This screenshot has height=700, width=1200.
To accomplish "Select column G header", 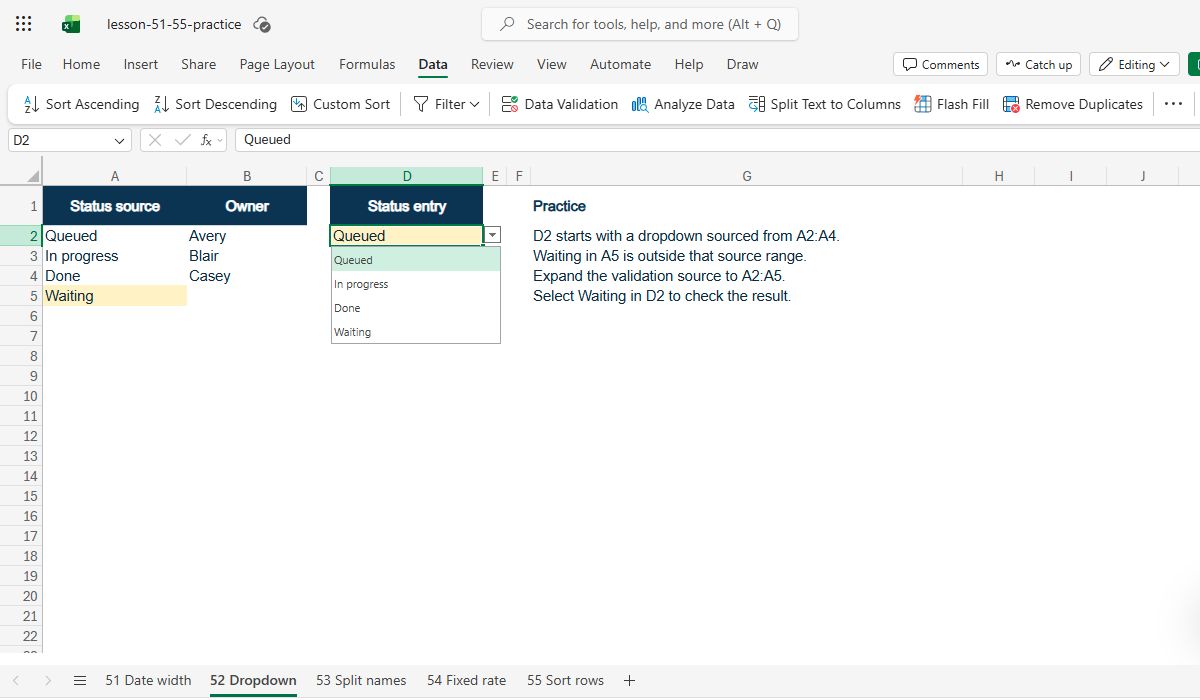I will 747,176.
